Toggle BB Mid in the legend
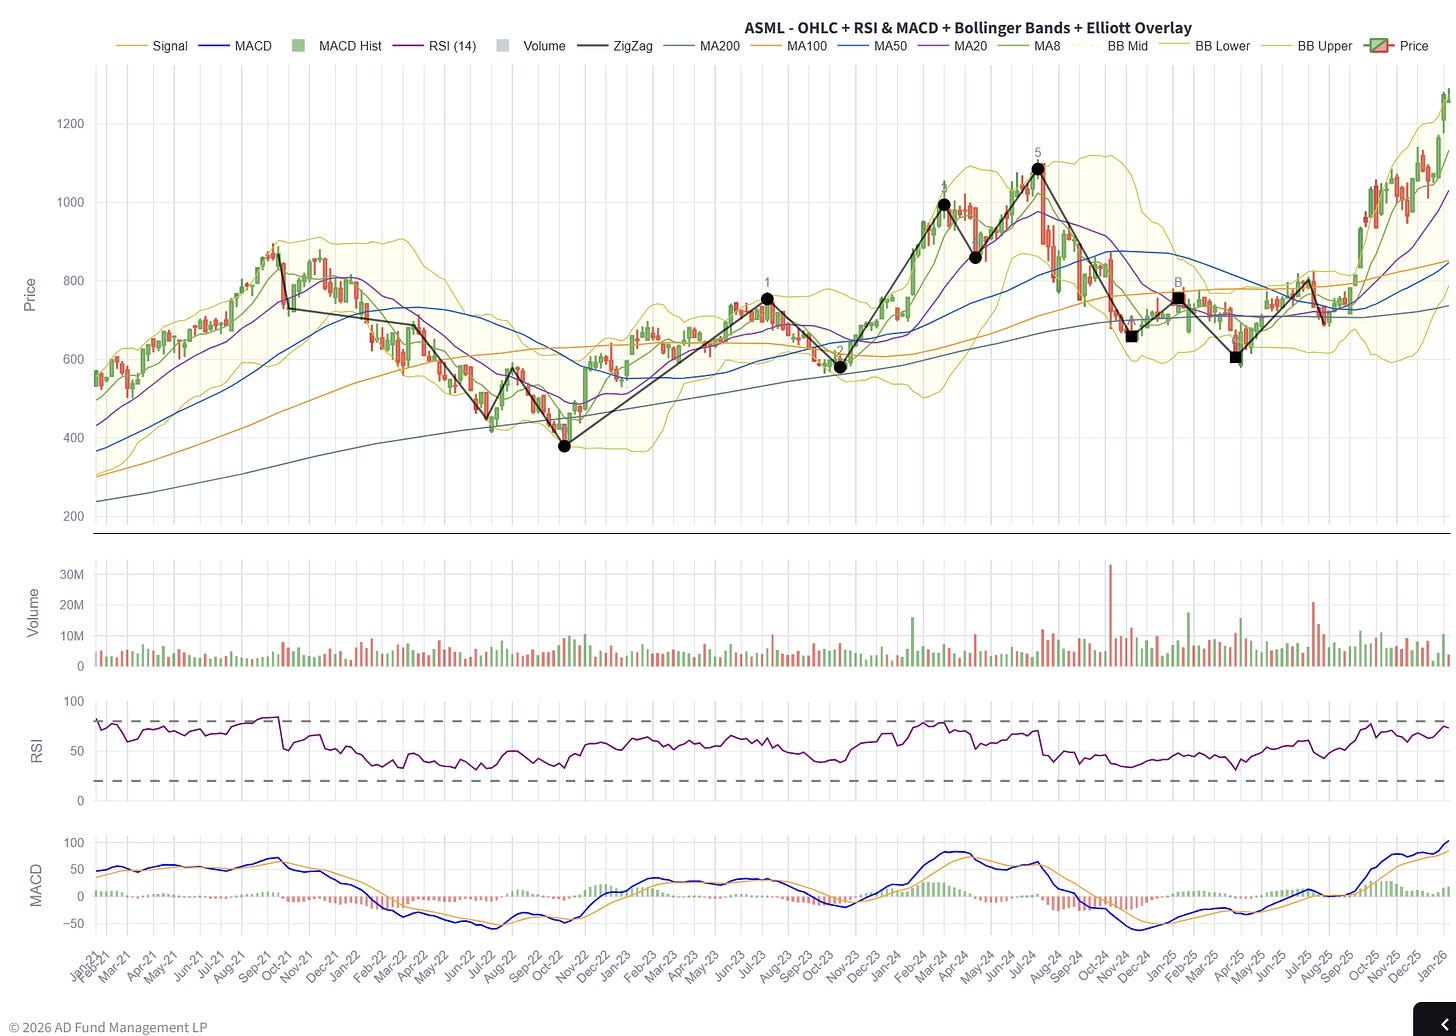Image resolution: width=1456 pixels, height=1036 pixels. coord(1111,46)
